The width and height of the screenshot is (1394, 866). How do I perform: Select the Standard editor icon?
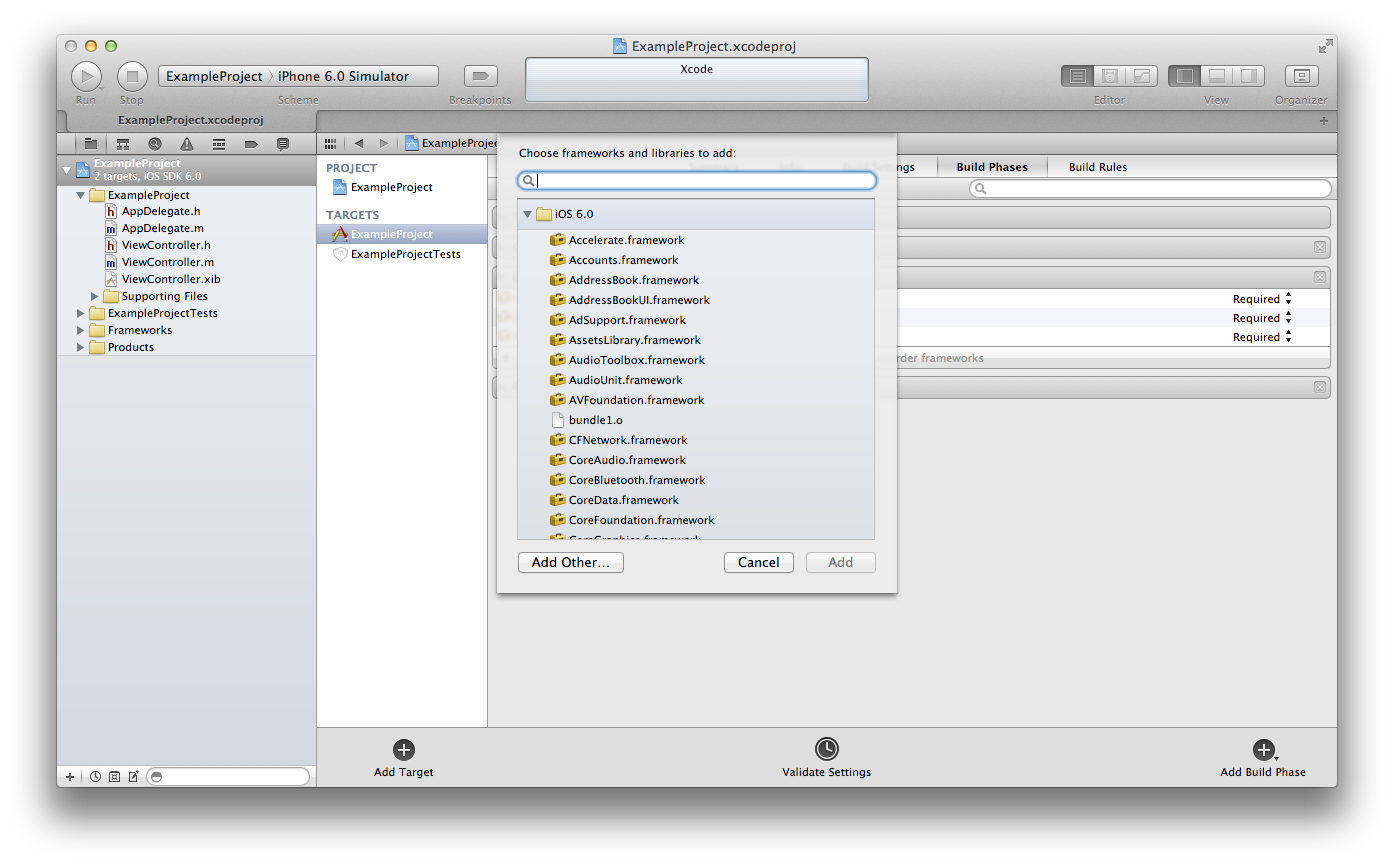tap(1077, 76)
